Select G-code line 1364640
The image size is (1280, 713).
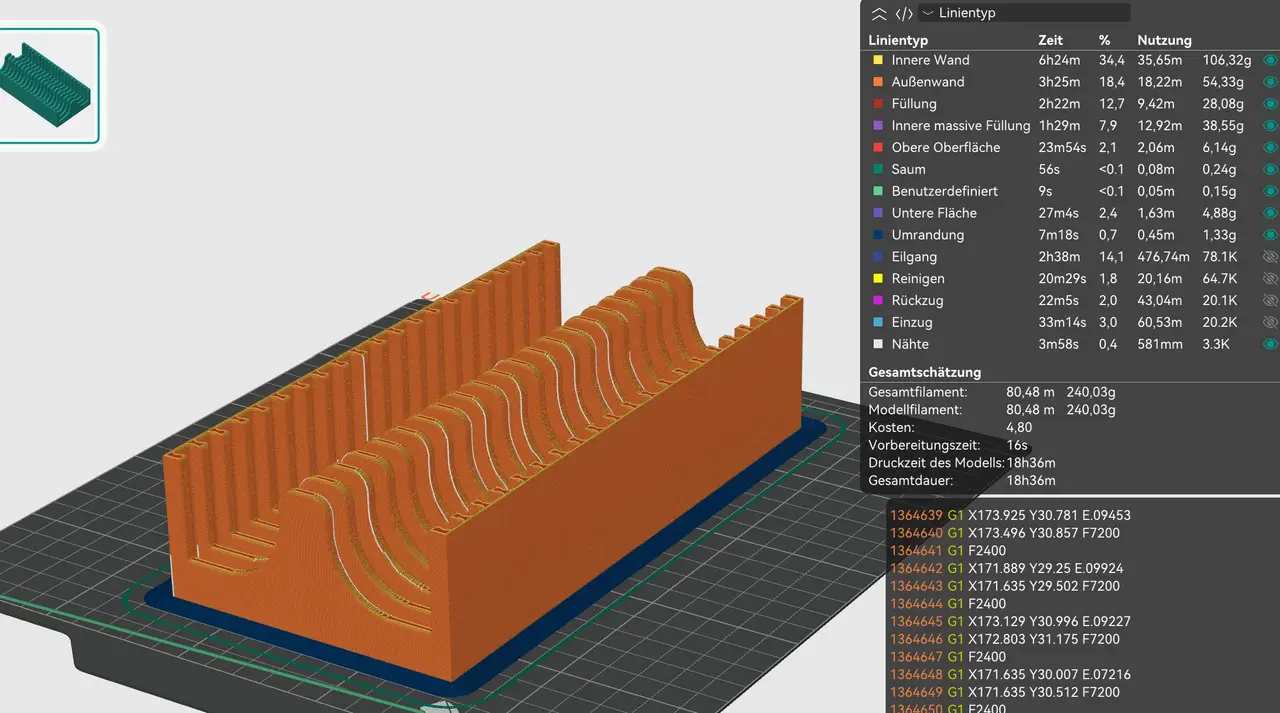coord(1003,533)
